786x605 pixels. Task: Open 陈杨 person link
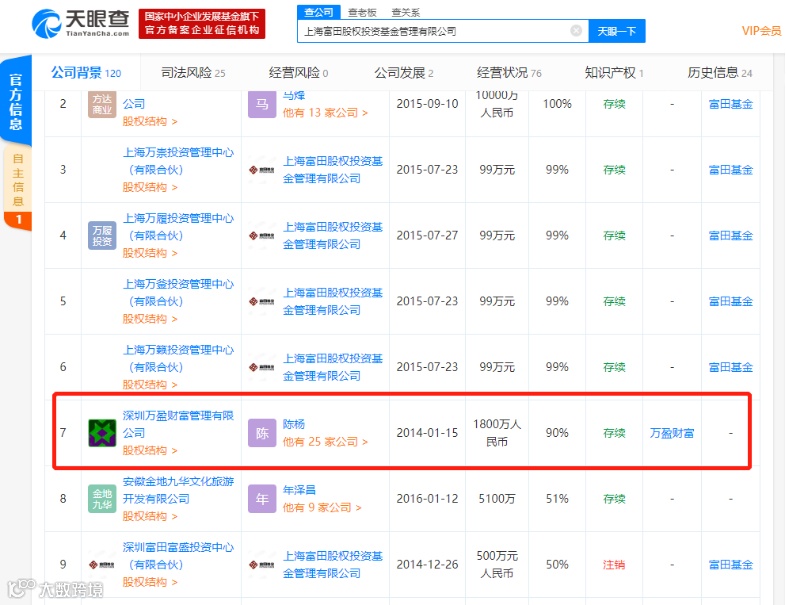coord(294,424)
